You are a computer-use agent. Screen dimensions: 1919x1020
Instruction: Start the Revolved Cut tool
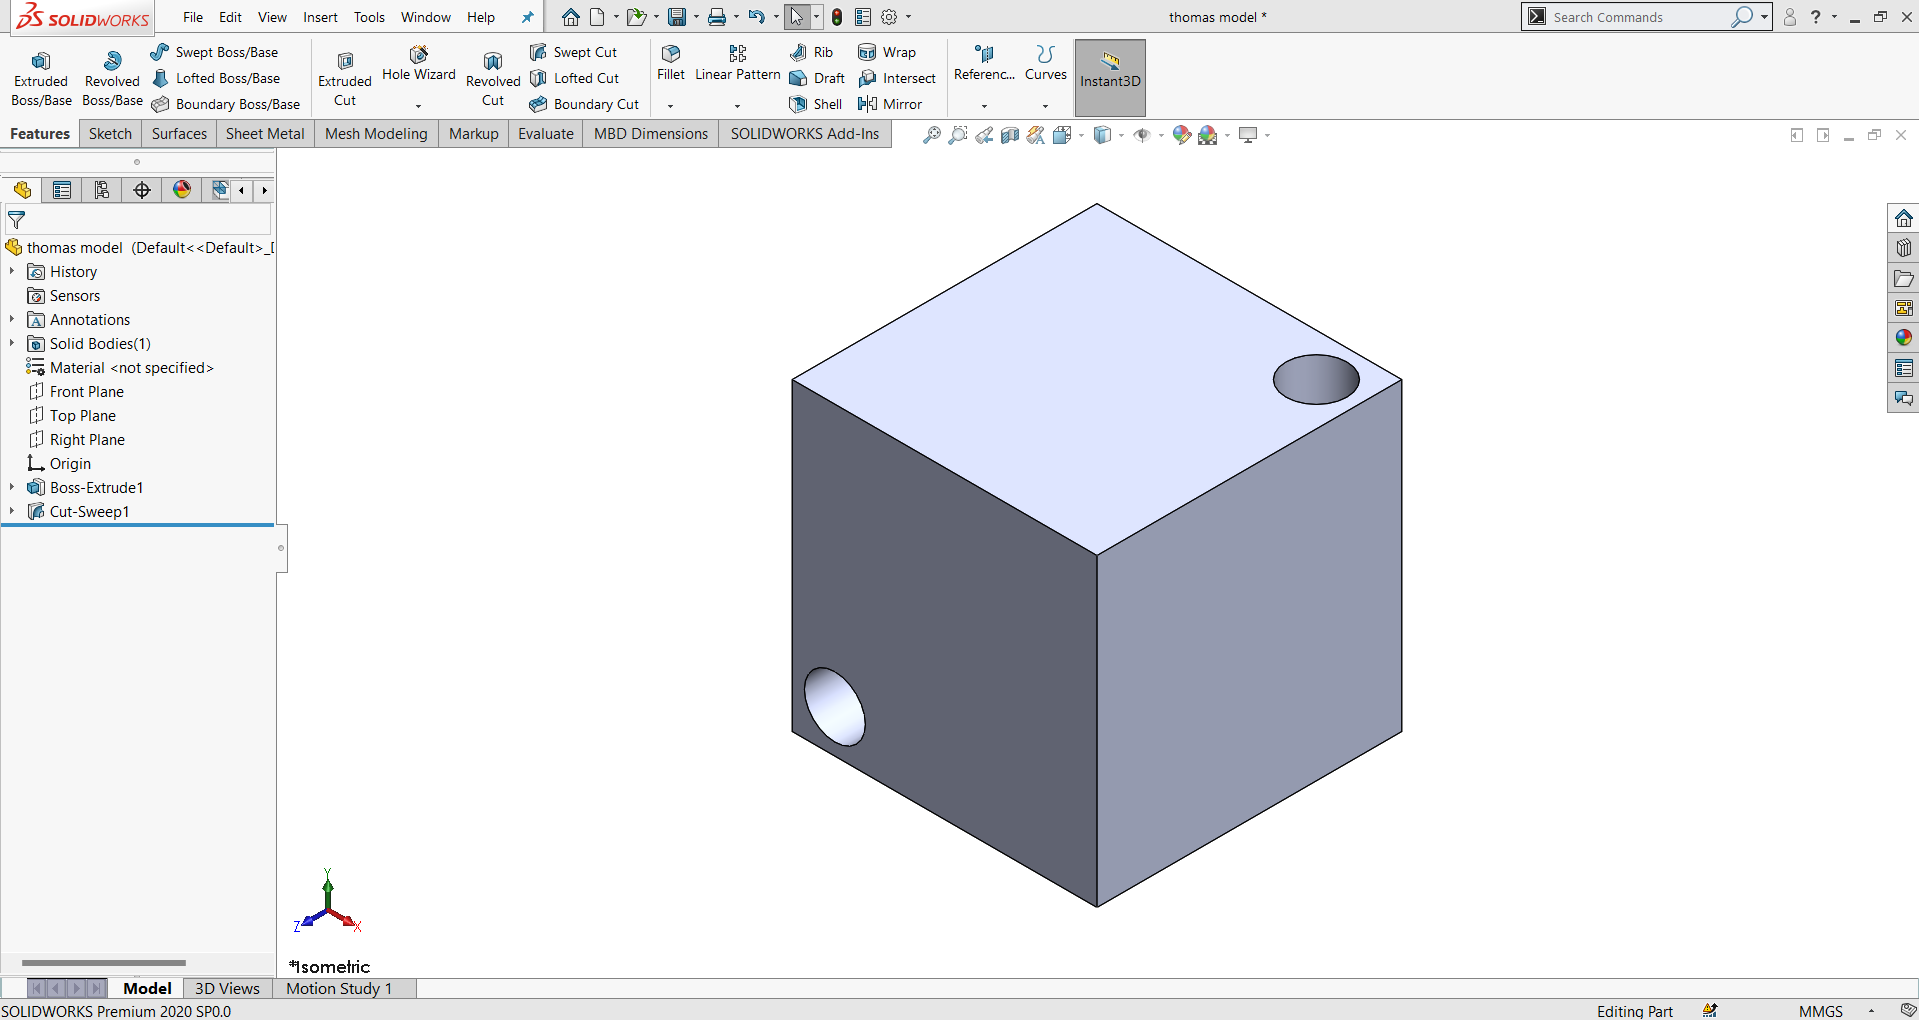tap(493, 79)
